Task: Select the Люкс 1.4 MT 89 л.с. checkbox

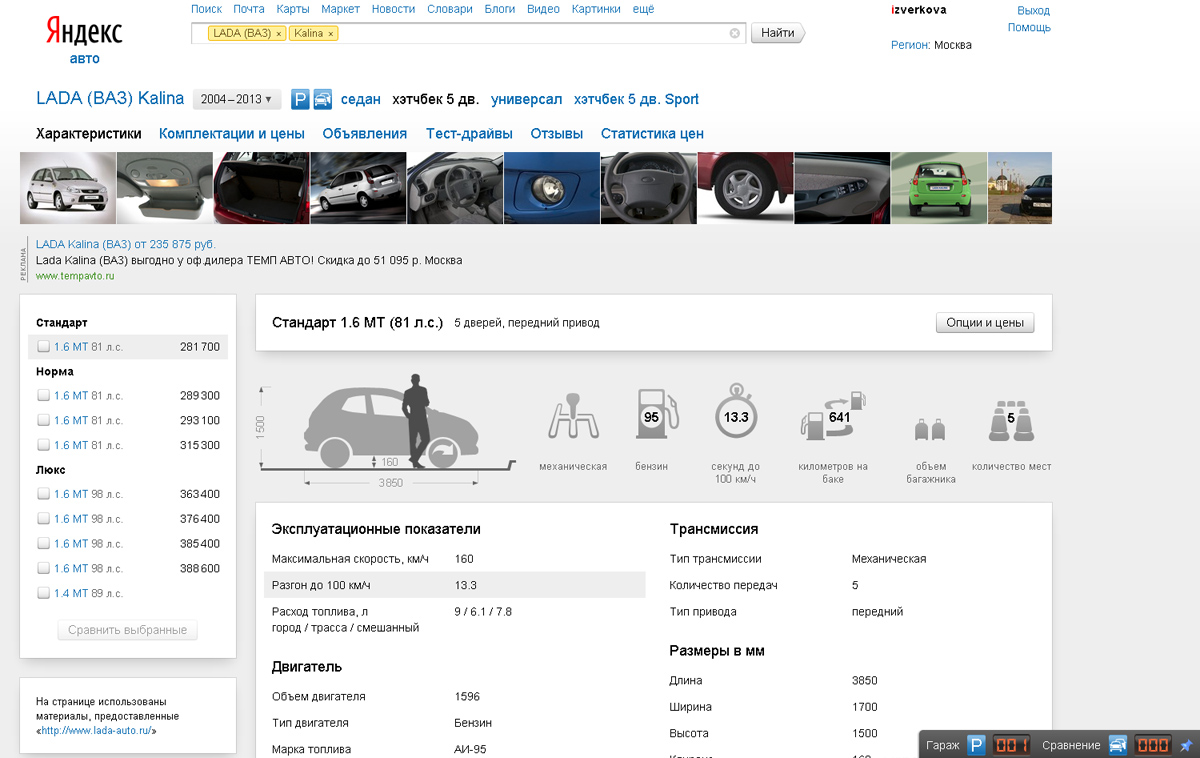Action: click(x=43, y=593)
